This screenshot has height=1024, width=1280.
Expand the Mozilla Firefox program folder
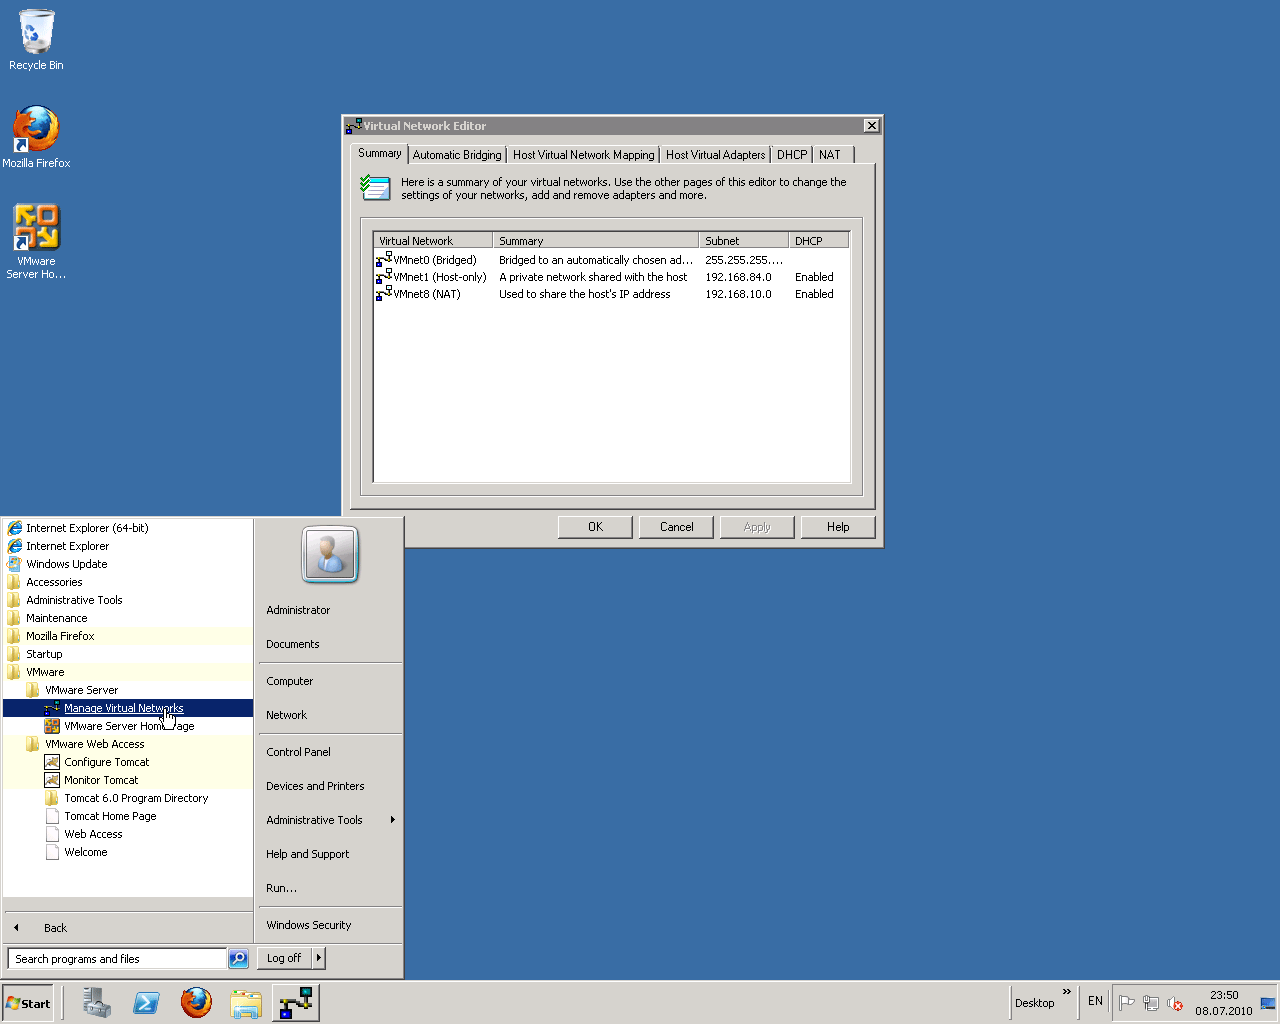pos(128,636)
